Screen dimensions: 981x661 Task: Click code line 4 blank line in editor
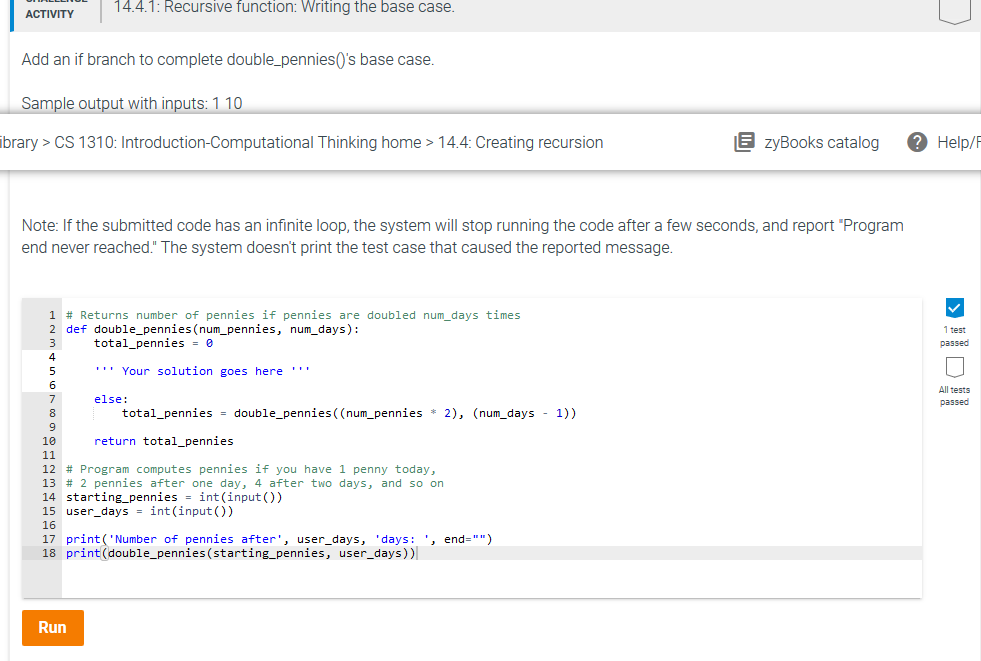491,357
